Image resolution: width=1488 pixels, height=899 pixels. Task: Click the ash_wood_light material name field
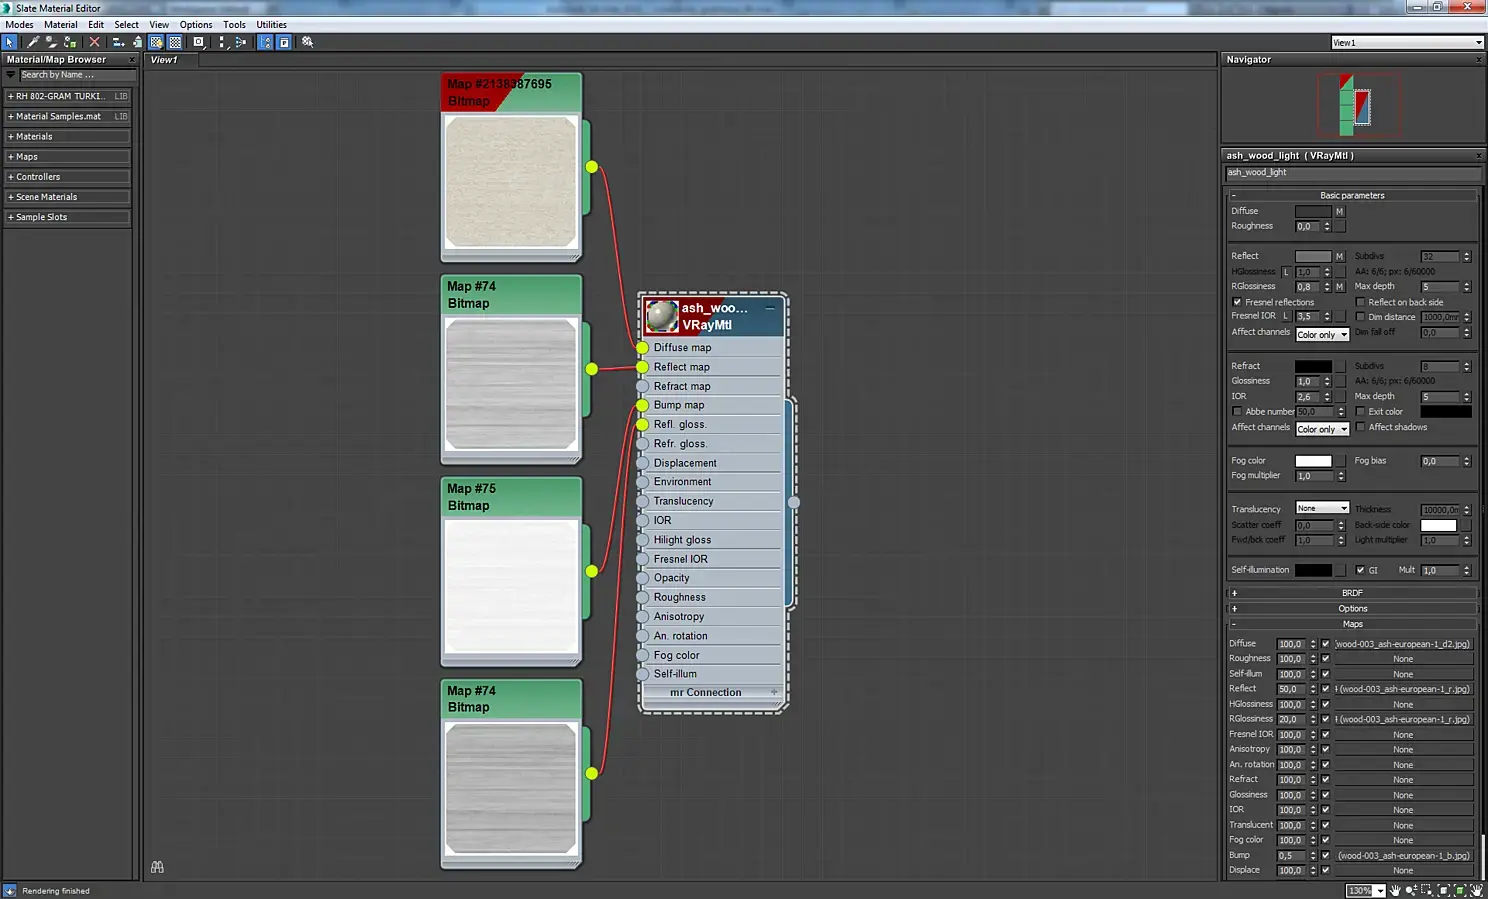pyautogui.click(x=1352, y=172)
